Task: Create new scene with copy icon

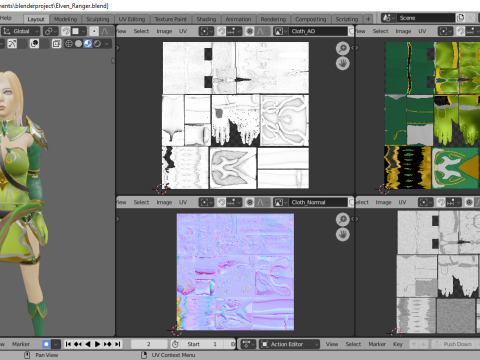Action: 461,18
